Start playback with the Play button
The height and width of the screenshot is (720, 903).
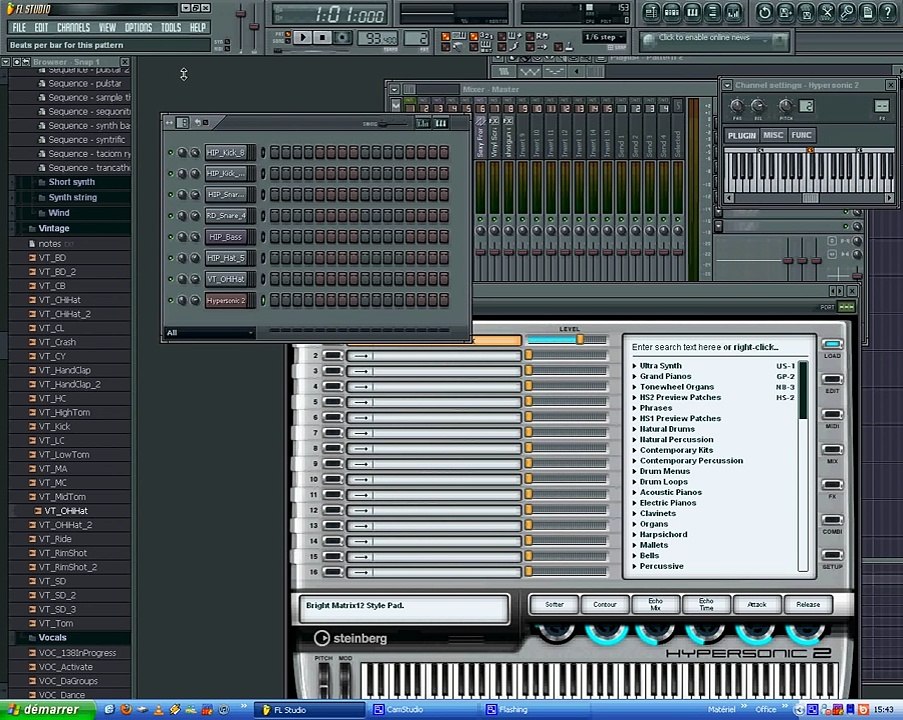303,37
